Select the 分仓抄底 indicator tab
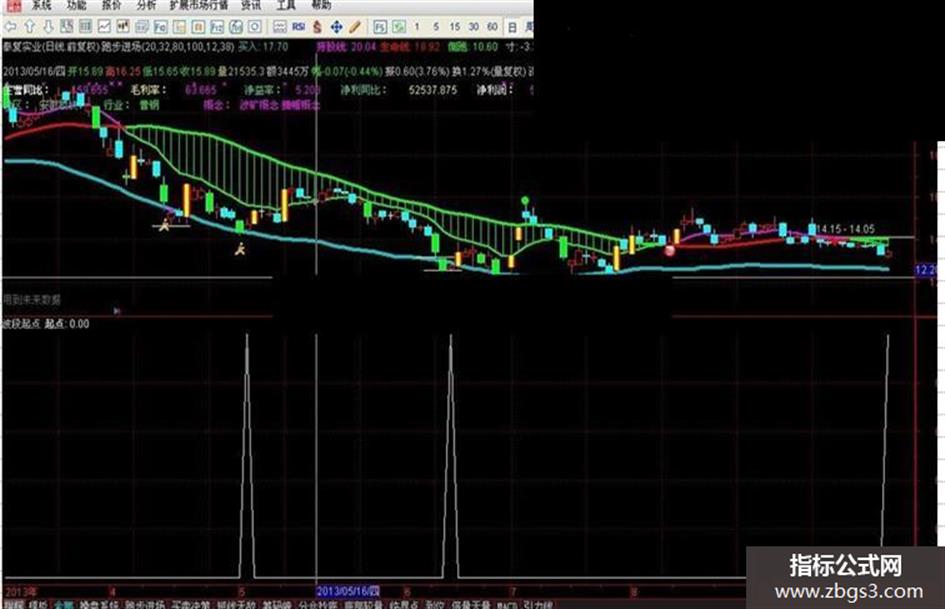Screen dimensions: 945x609 pos(318,604)
